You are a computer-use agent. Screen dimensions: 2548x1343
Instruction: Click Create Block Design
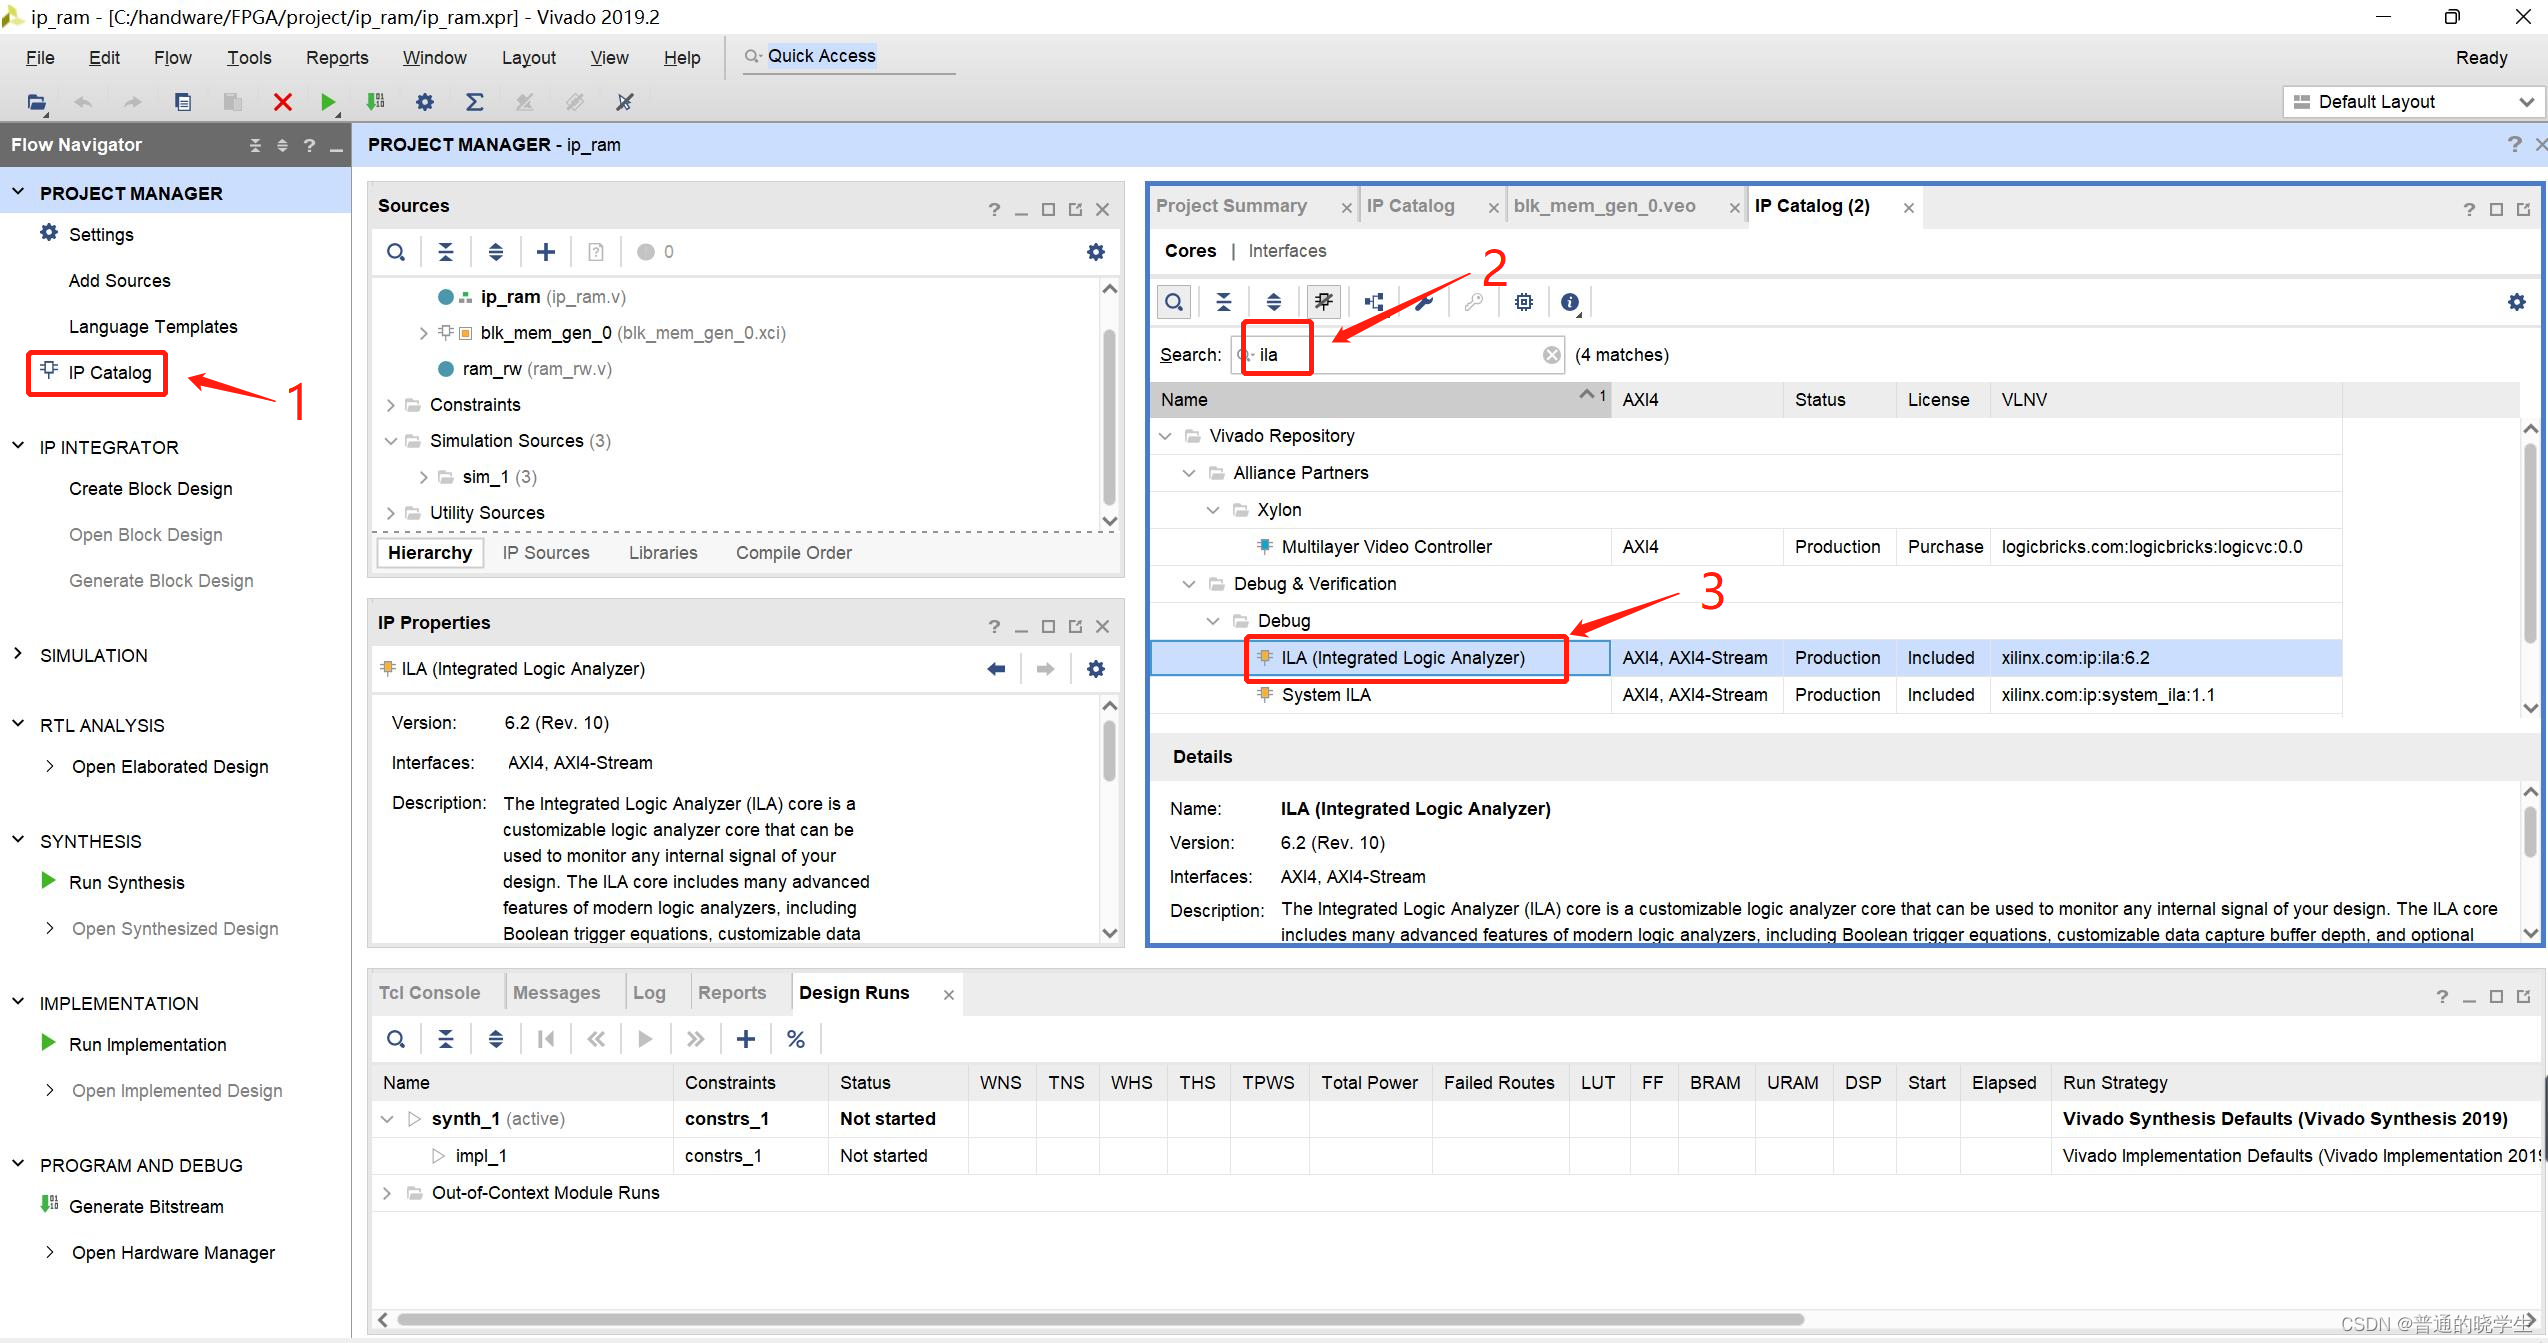pos(150,489)
